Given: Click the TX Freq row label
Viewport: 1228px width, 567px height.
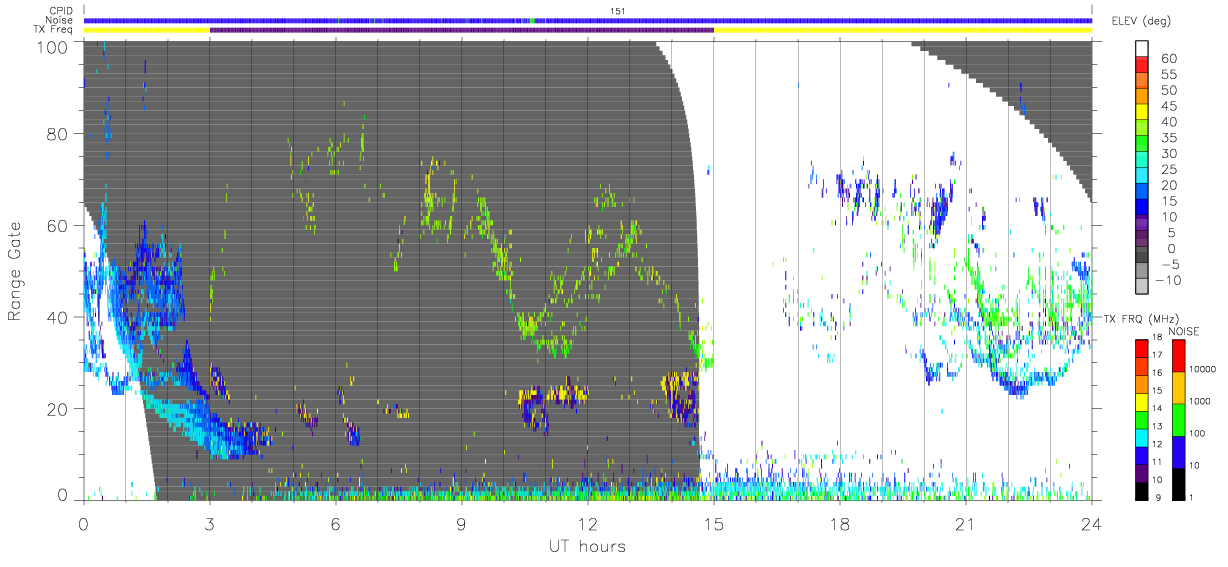Looking at the screenshot, I should coord(54,30).
